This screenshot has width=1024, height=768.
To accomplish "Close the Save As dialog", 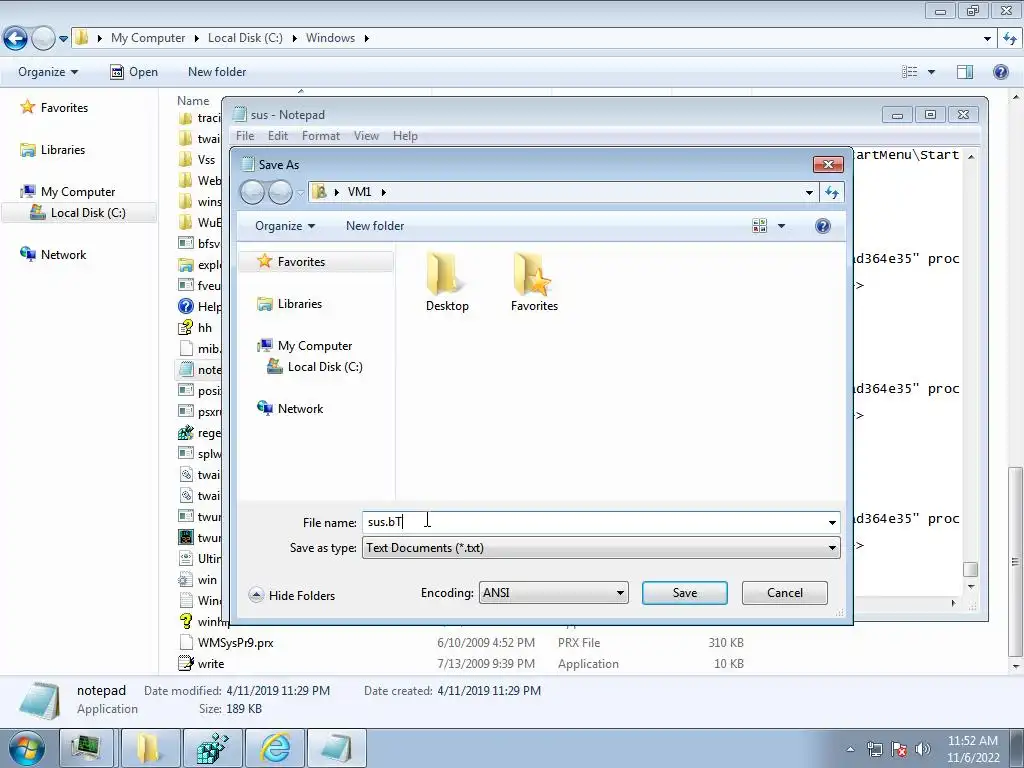I will [x=828, y=165].
